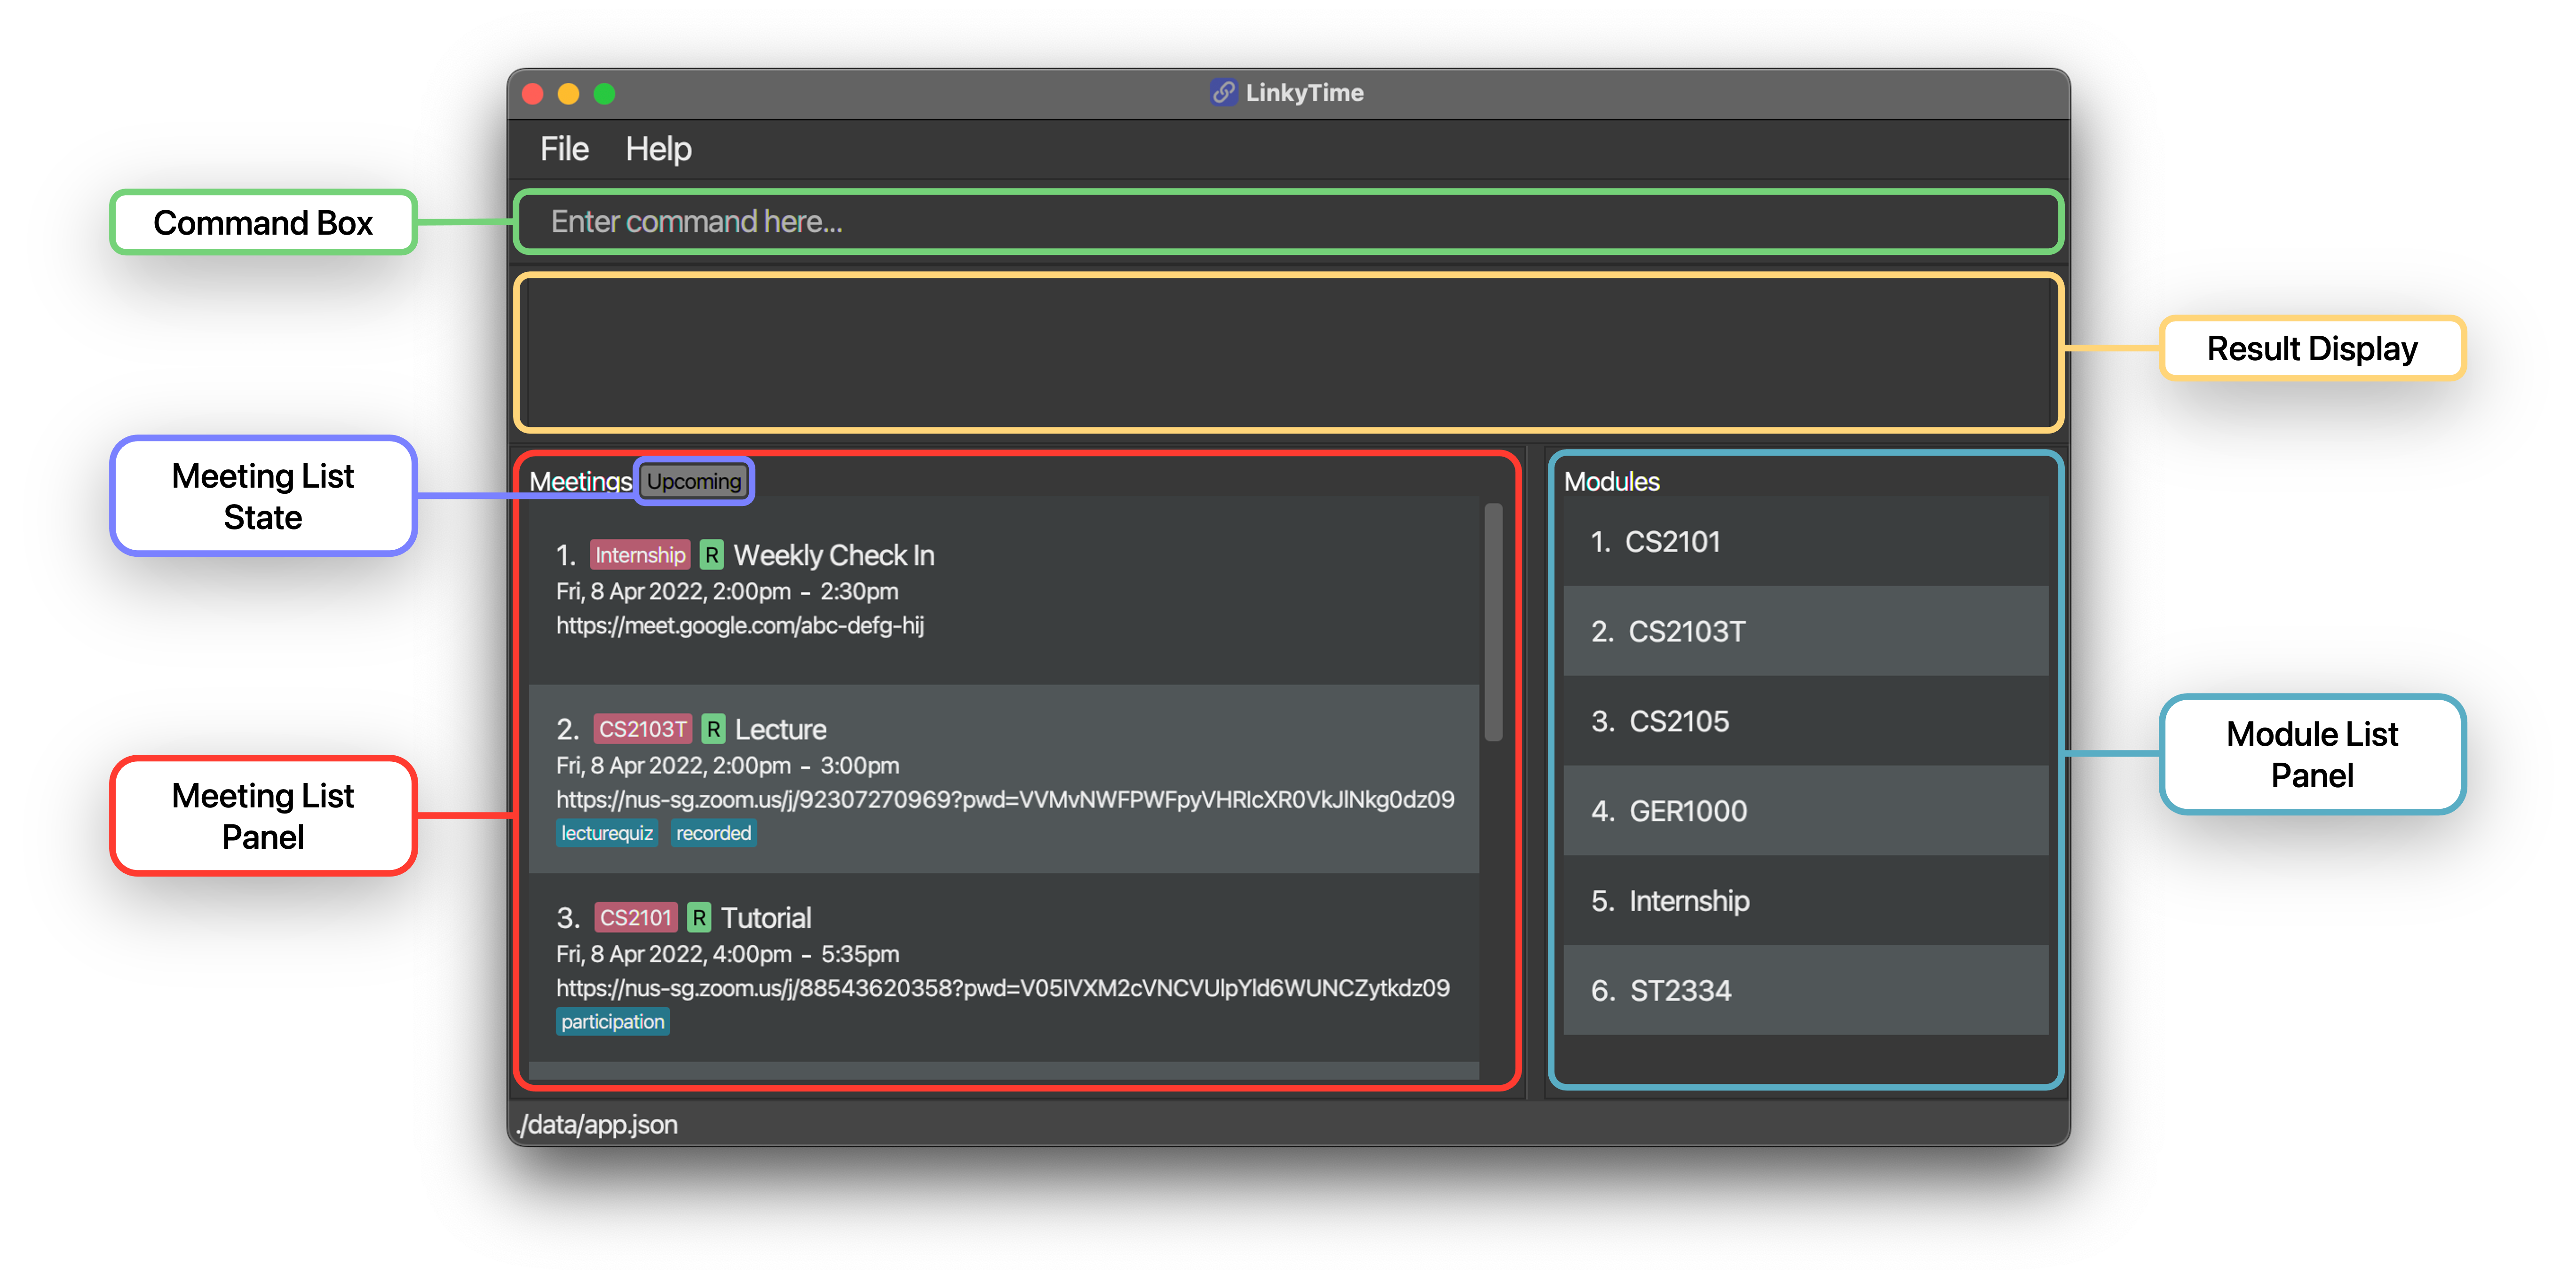Click the R recurring icon beside Lecture

click(x=713, y=729)
